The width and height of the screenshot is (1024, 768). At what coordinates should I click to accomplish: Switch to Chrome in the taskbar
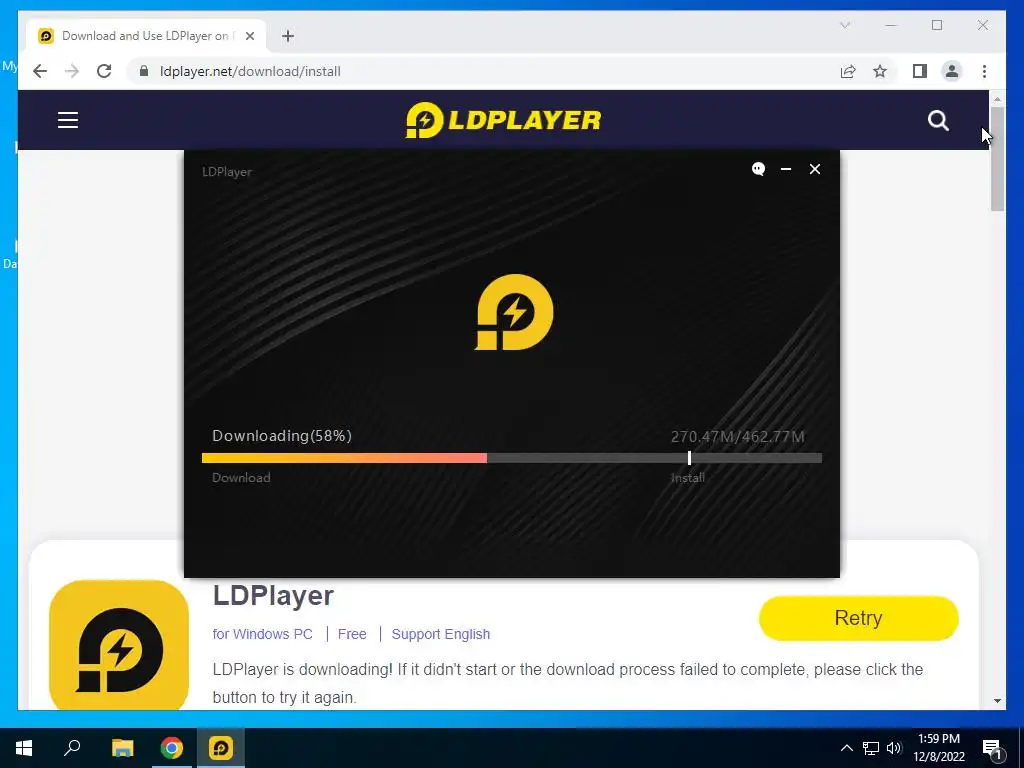[x=172, y=748]
